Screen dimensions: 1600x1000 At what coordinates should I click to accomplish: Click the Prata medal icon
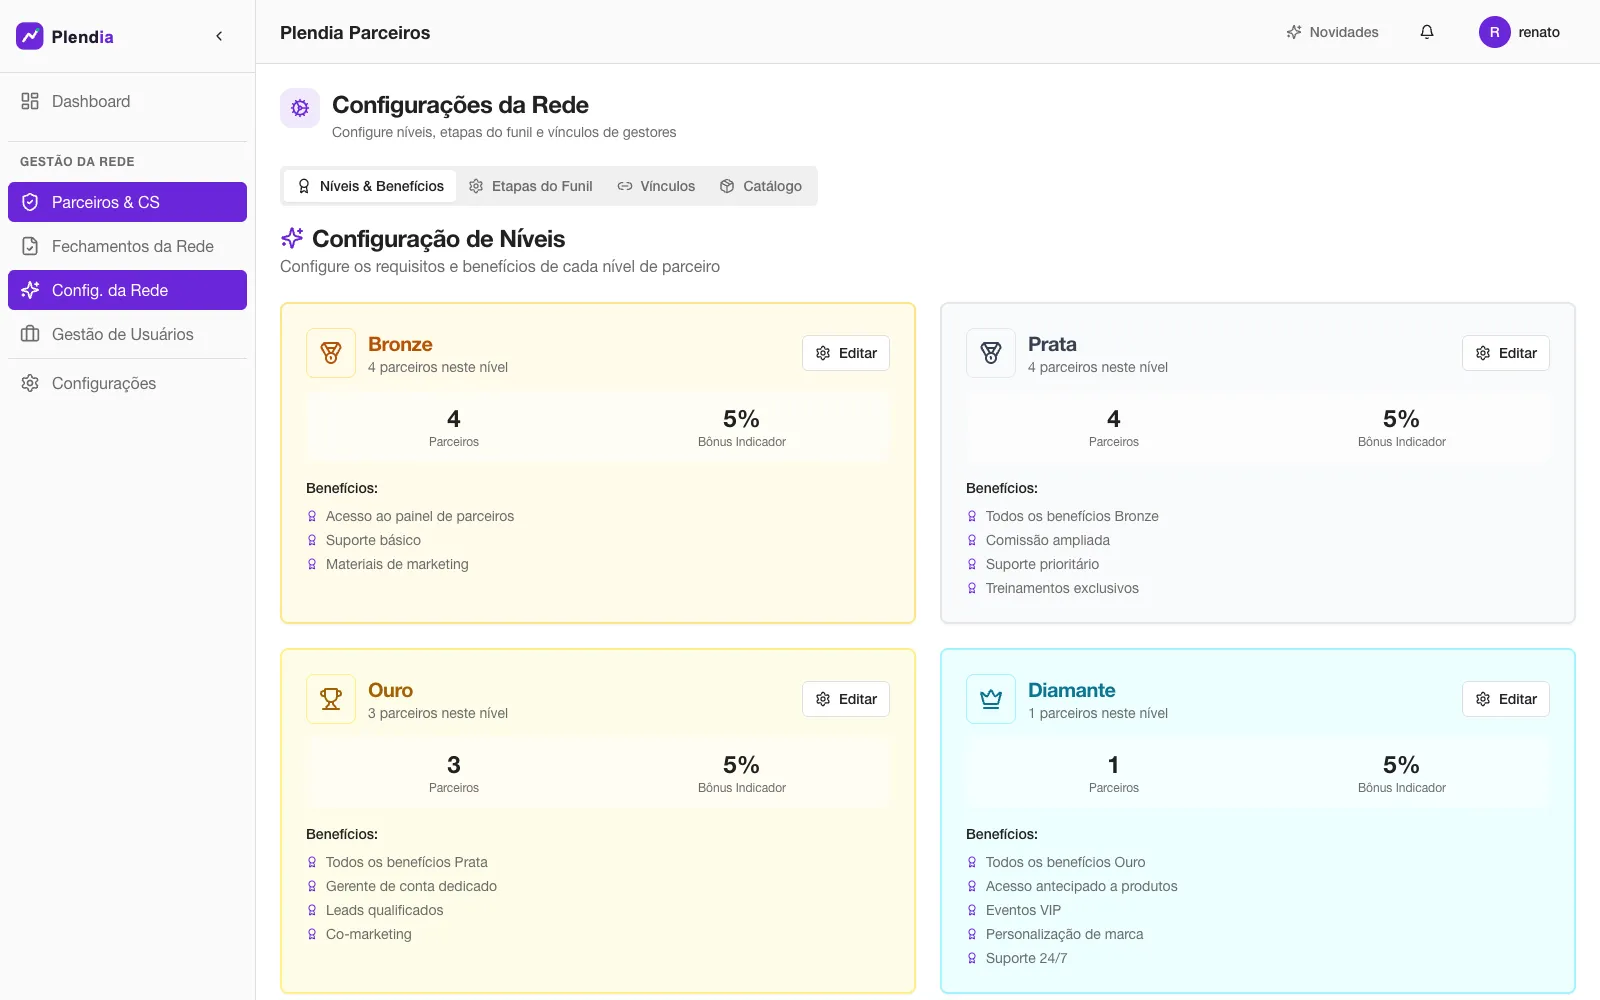pos(991,353)
